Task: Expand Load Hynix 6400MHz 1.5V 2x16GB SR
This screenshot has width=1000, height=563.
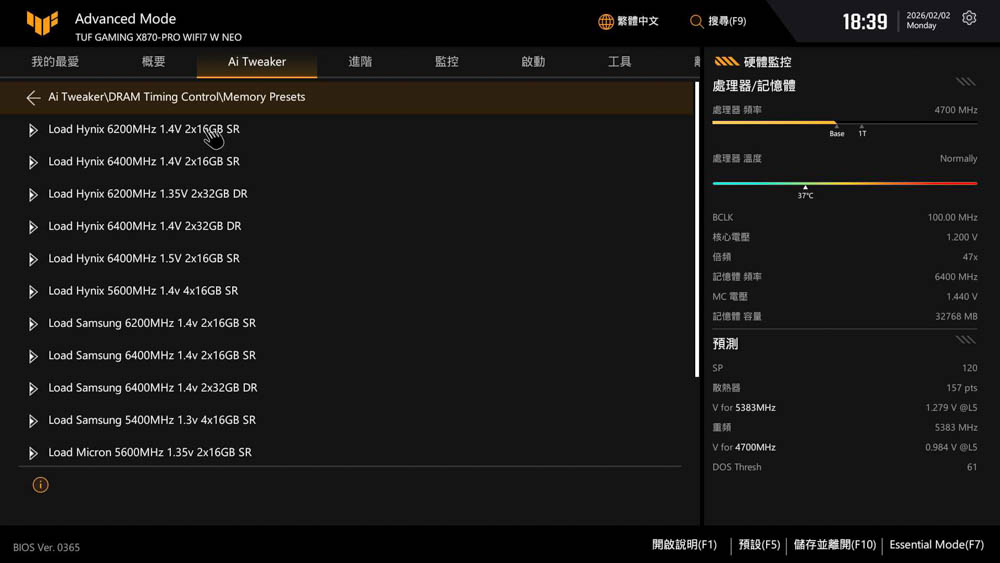Action: [144, 259]
